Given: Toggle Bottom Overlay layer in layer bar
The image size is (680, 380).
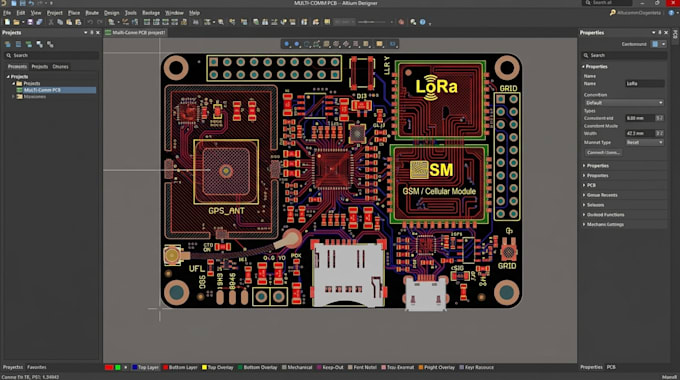Looking at the screenshot, I should [x=258, y=367].
